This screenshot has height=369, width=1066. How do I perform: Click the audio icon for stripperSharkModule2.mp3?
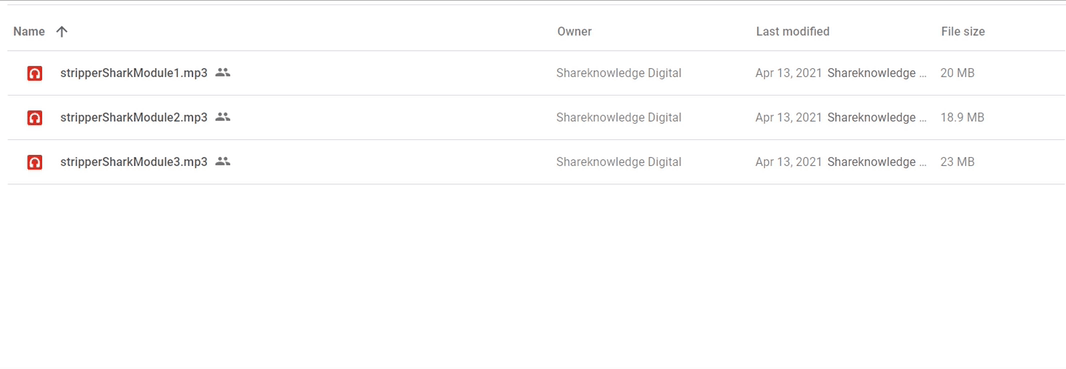[x=35, y=118]
